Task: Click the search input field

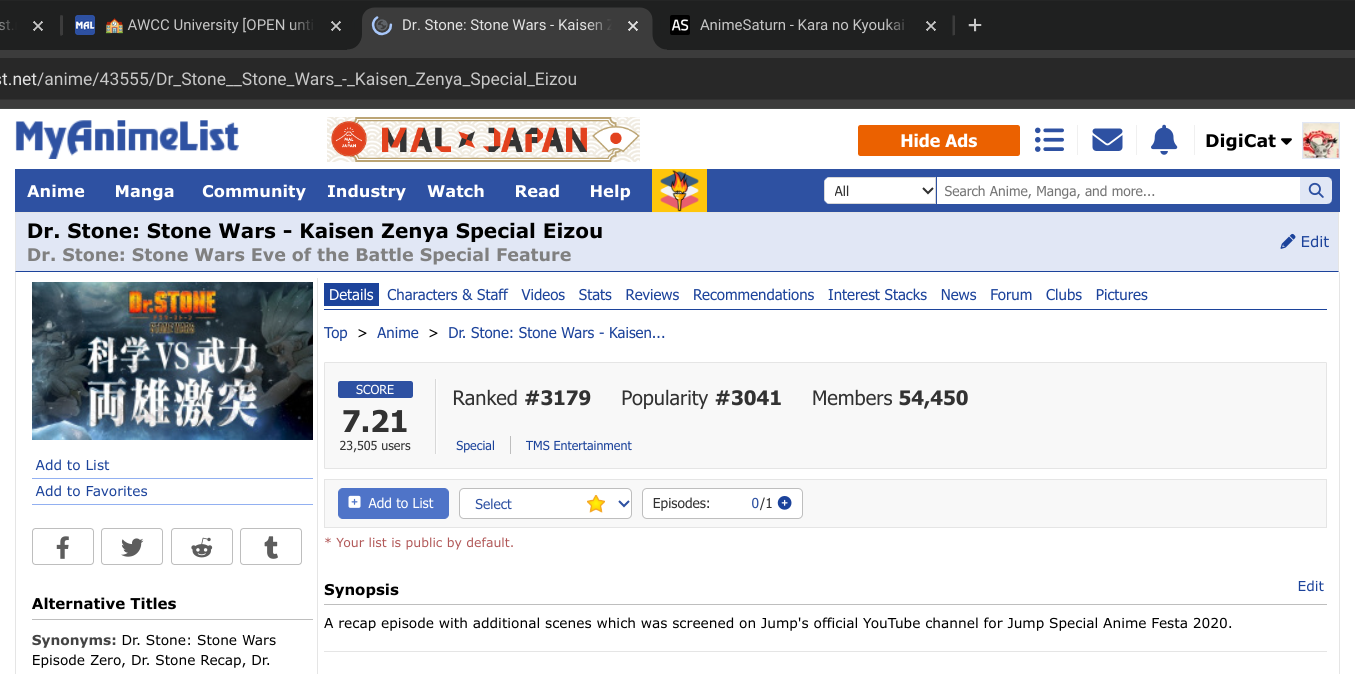Action: [1118, 191]
